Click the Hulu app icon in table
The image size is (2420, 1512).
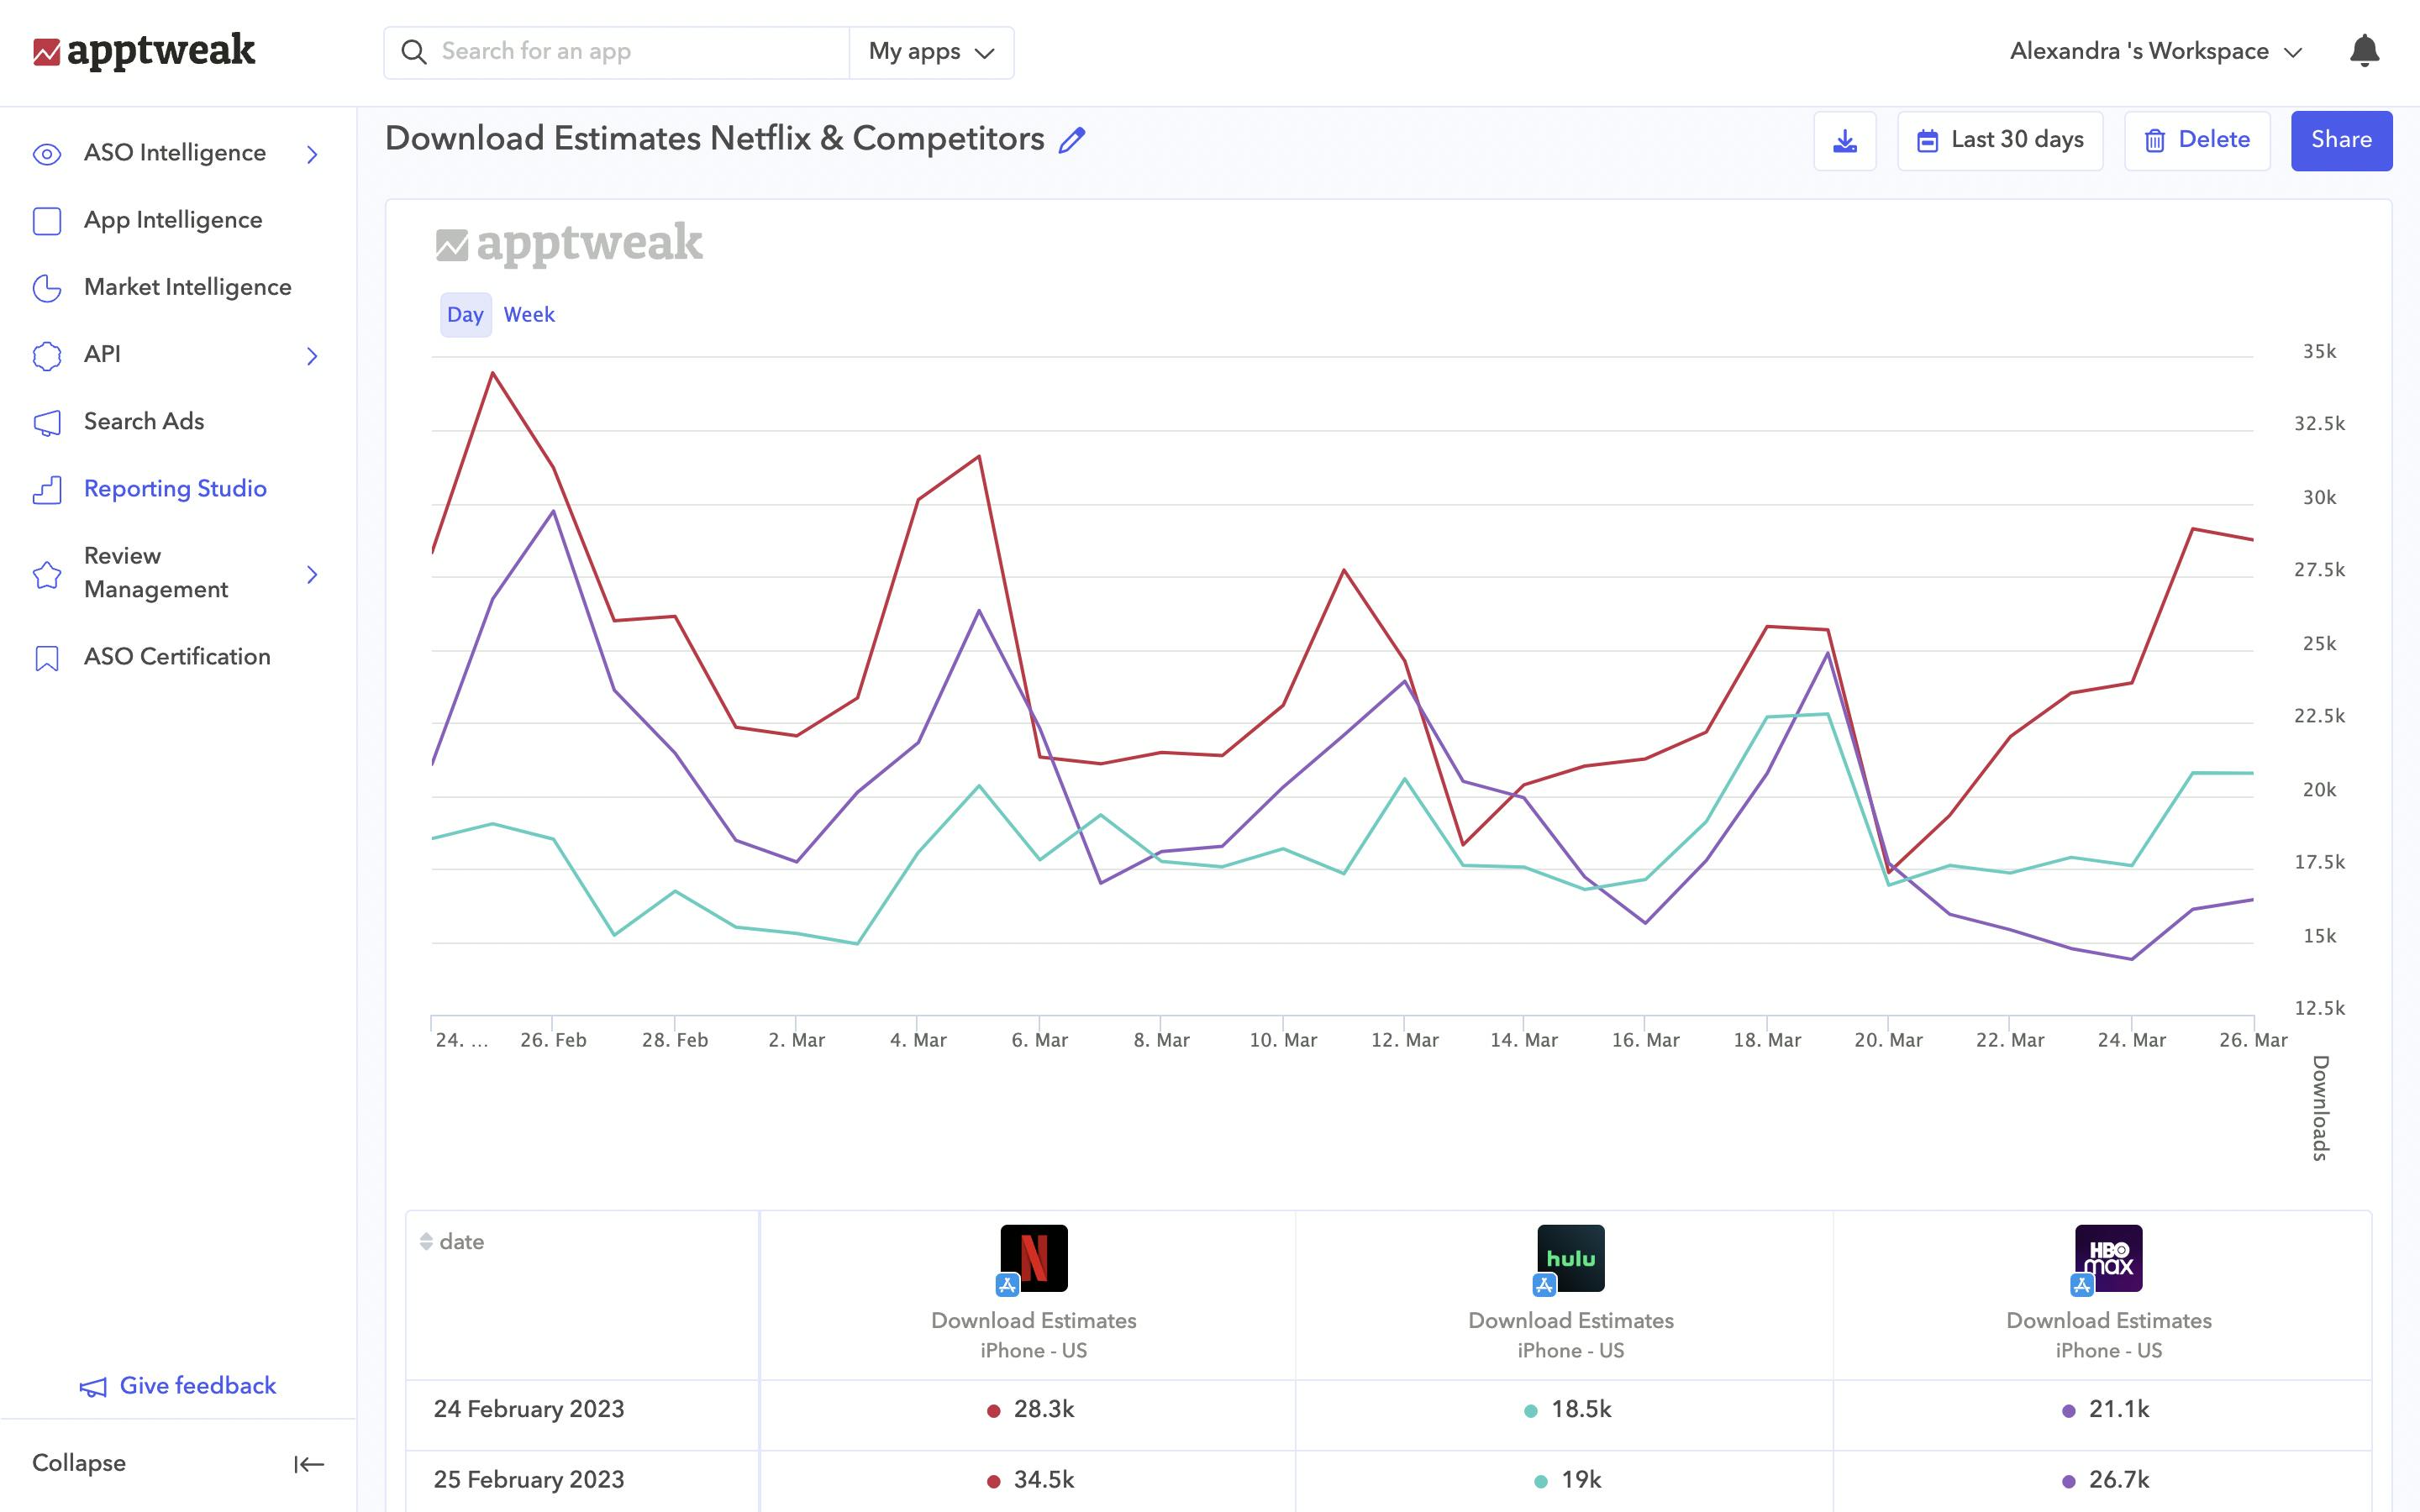[x=1570, y=1258]
